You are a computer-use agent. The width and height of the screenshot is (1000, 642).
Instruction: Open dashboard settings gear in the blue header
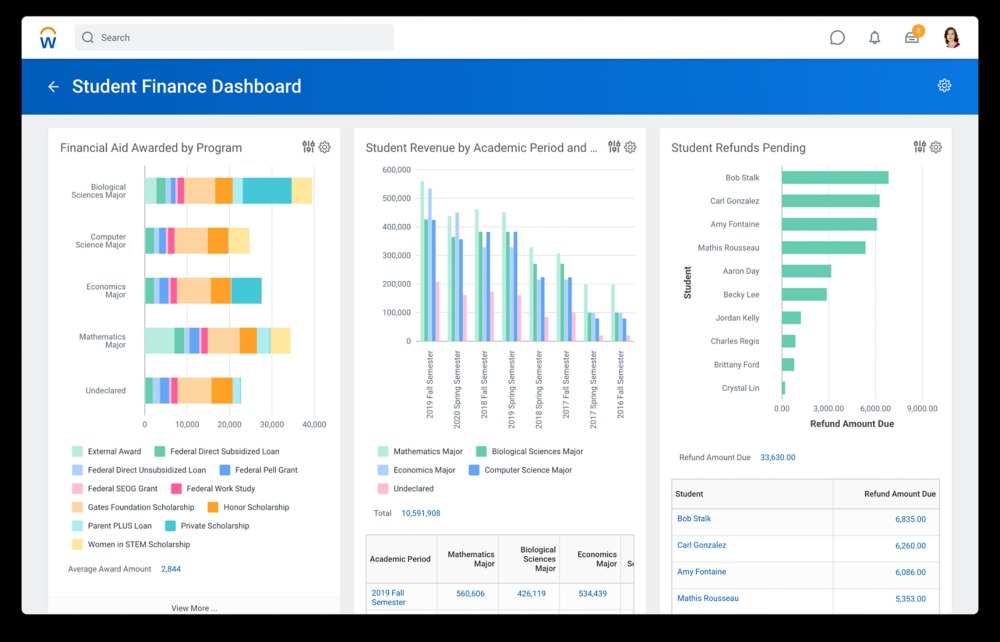click(x=944, y=86)
